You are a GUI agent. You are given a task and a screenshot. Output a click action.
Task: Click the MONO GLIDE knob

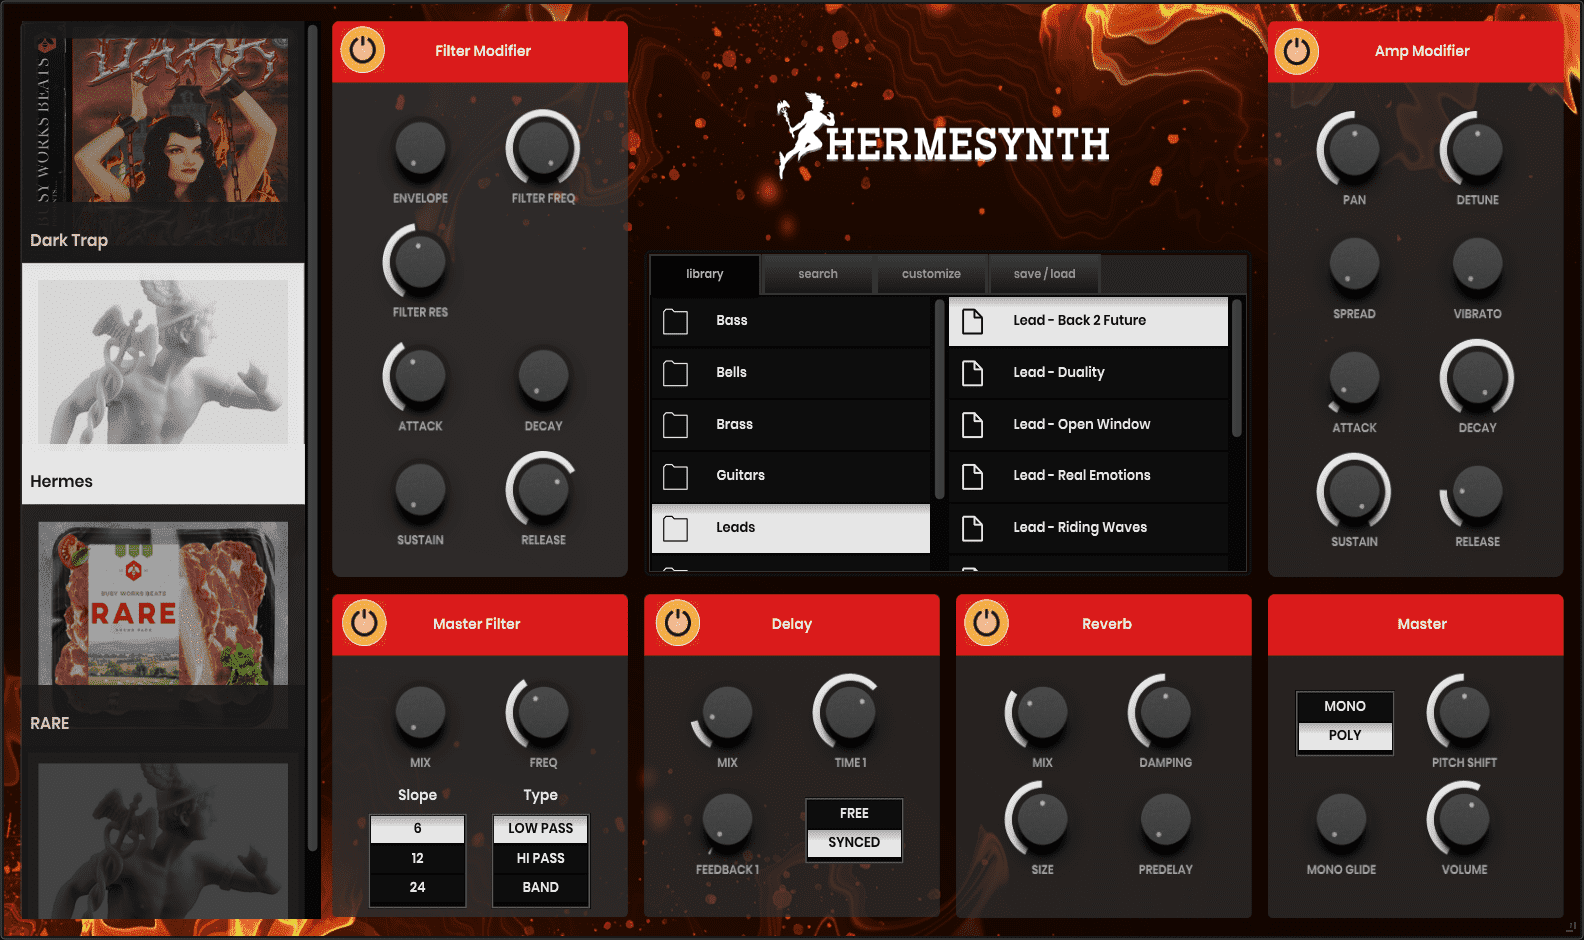[x=1341, y=820]
